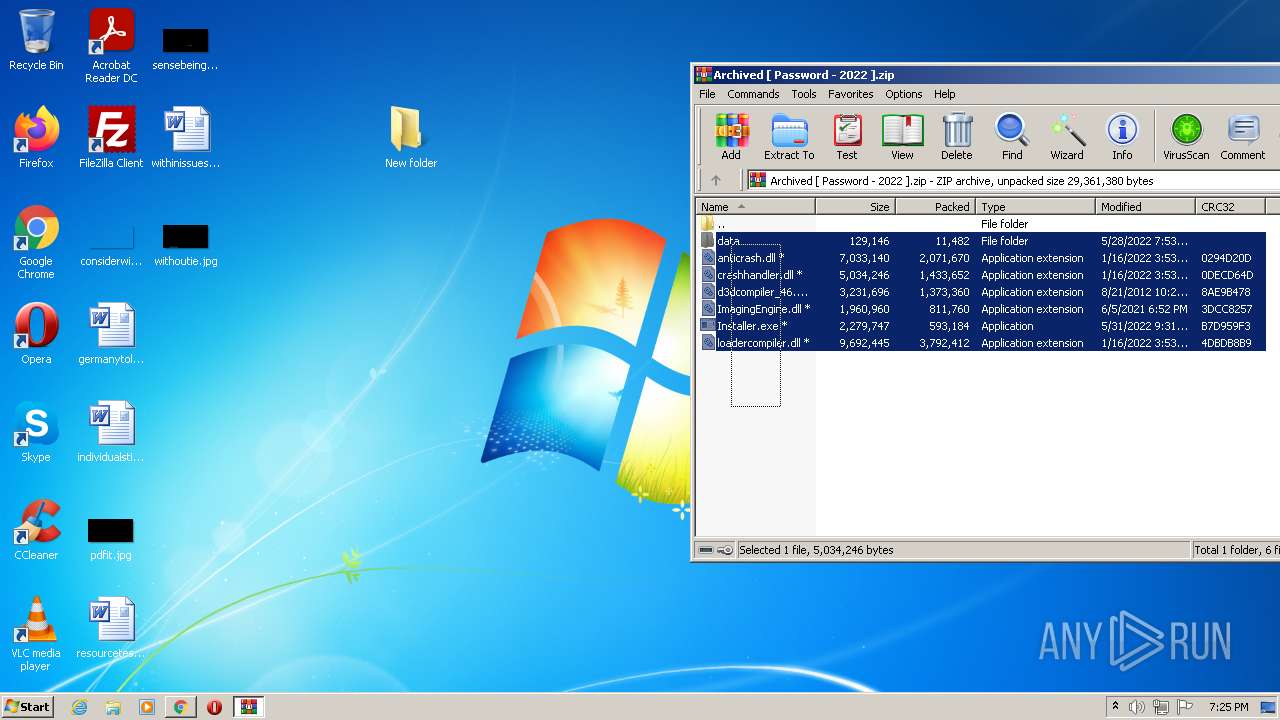Screen dimensions: 1280x720
Task: Select the withinissues Word document icon
Action: (186, 138)
